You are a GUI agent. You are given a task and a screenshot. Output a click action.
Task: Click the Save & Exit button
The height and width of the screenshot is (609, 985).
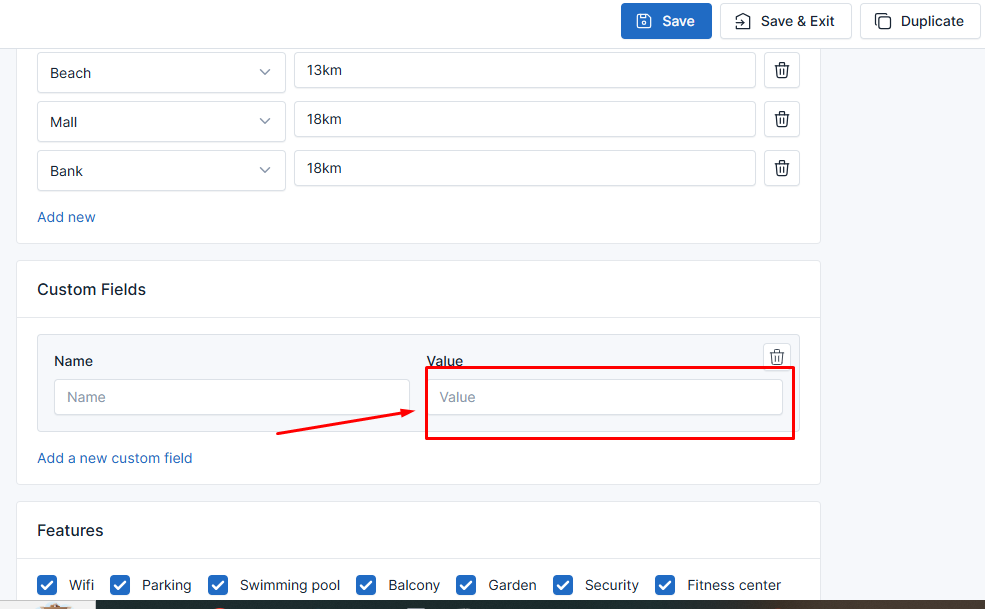point(785,21)
